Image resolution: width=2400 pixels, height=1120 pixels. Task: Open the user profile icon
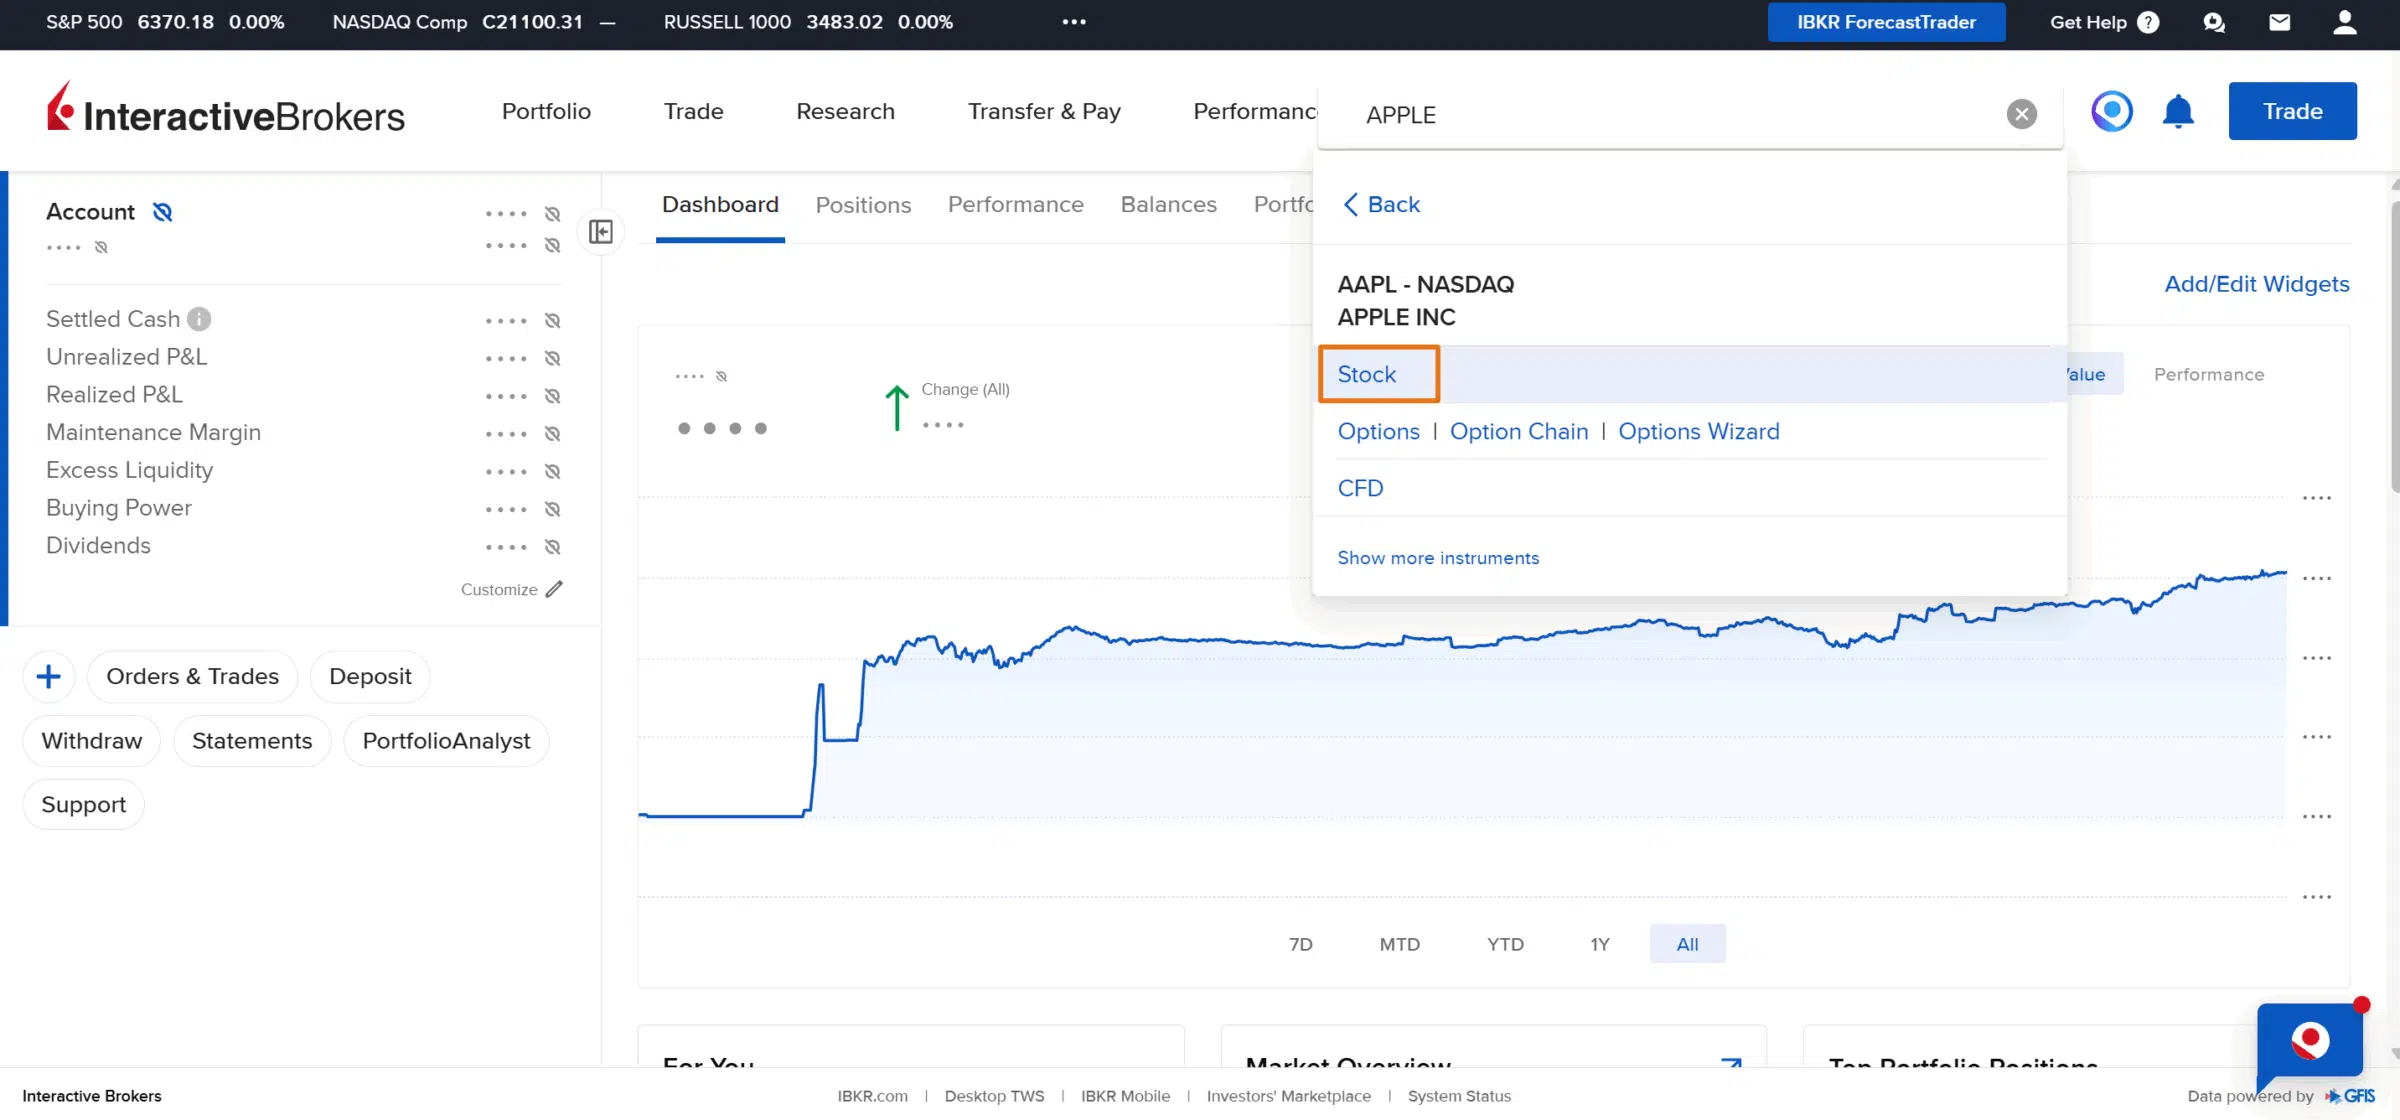pyautogui.click(x=2345, y=22)
